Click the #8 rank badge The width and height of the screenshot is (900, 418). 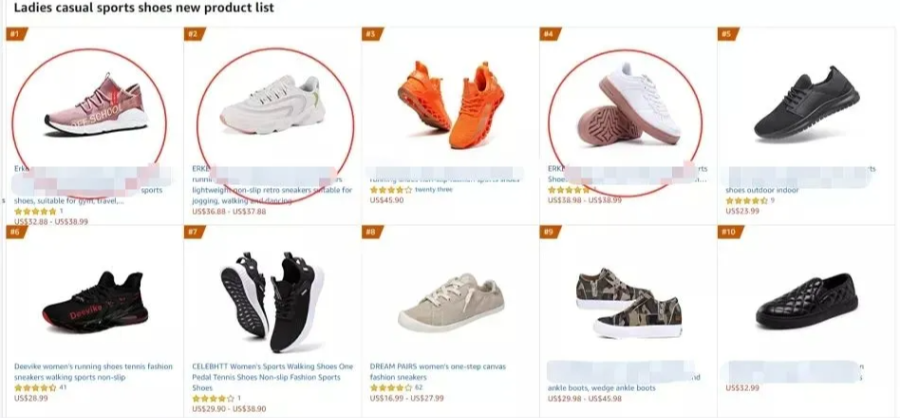pos(370,232)
